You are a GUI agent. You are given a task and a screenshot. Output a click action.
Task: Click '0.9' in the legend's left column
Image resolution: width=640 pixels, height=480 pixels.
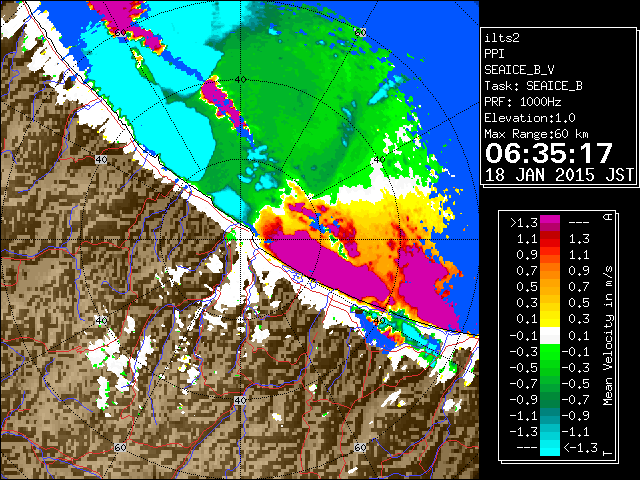tap(527, 255)
